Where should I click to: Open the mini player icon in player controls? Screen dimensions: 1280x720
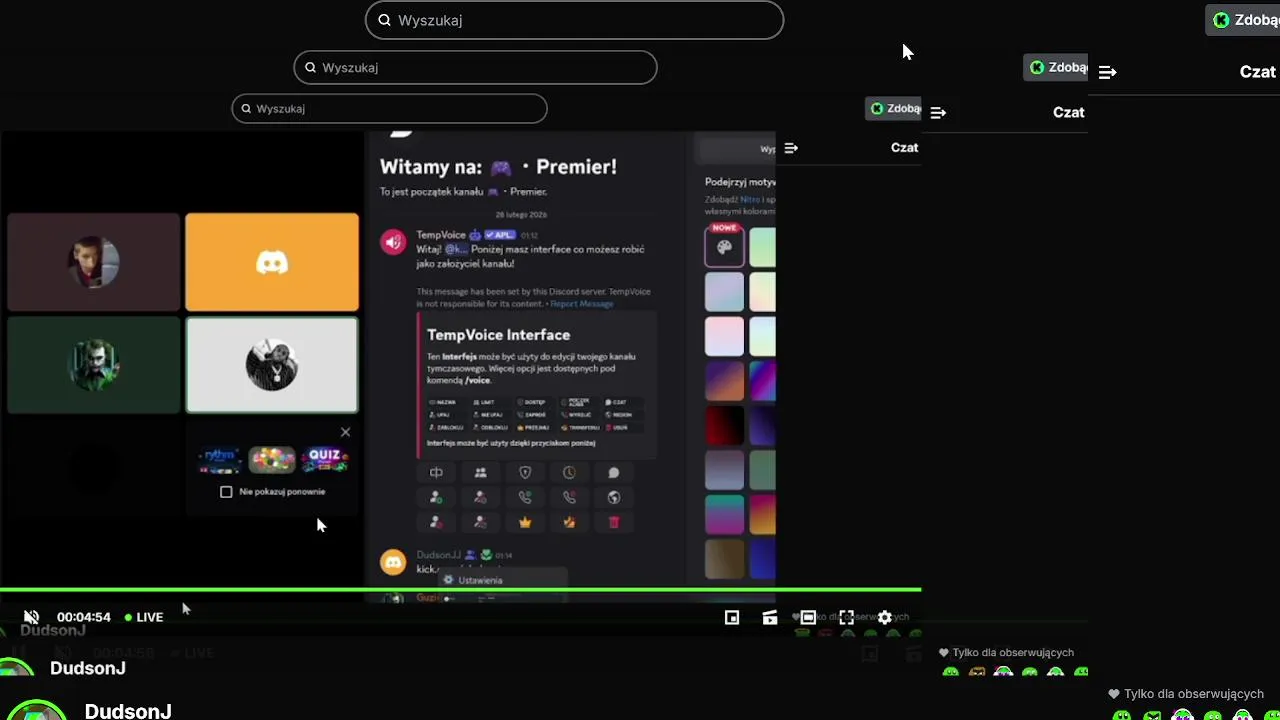point(732,618)
